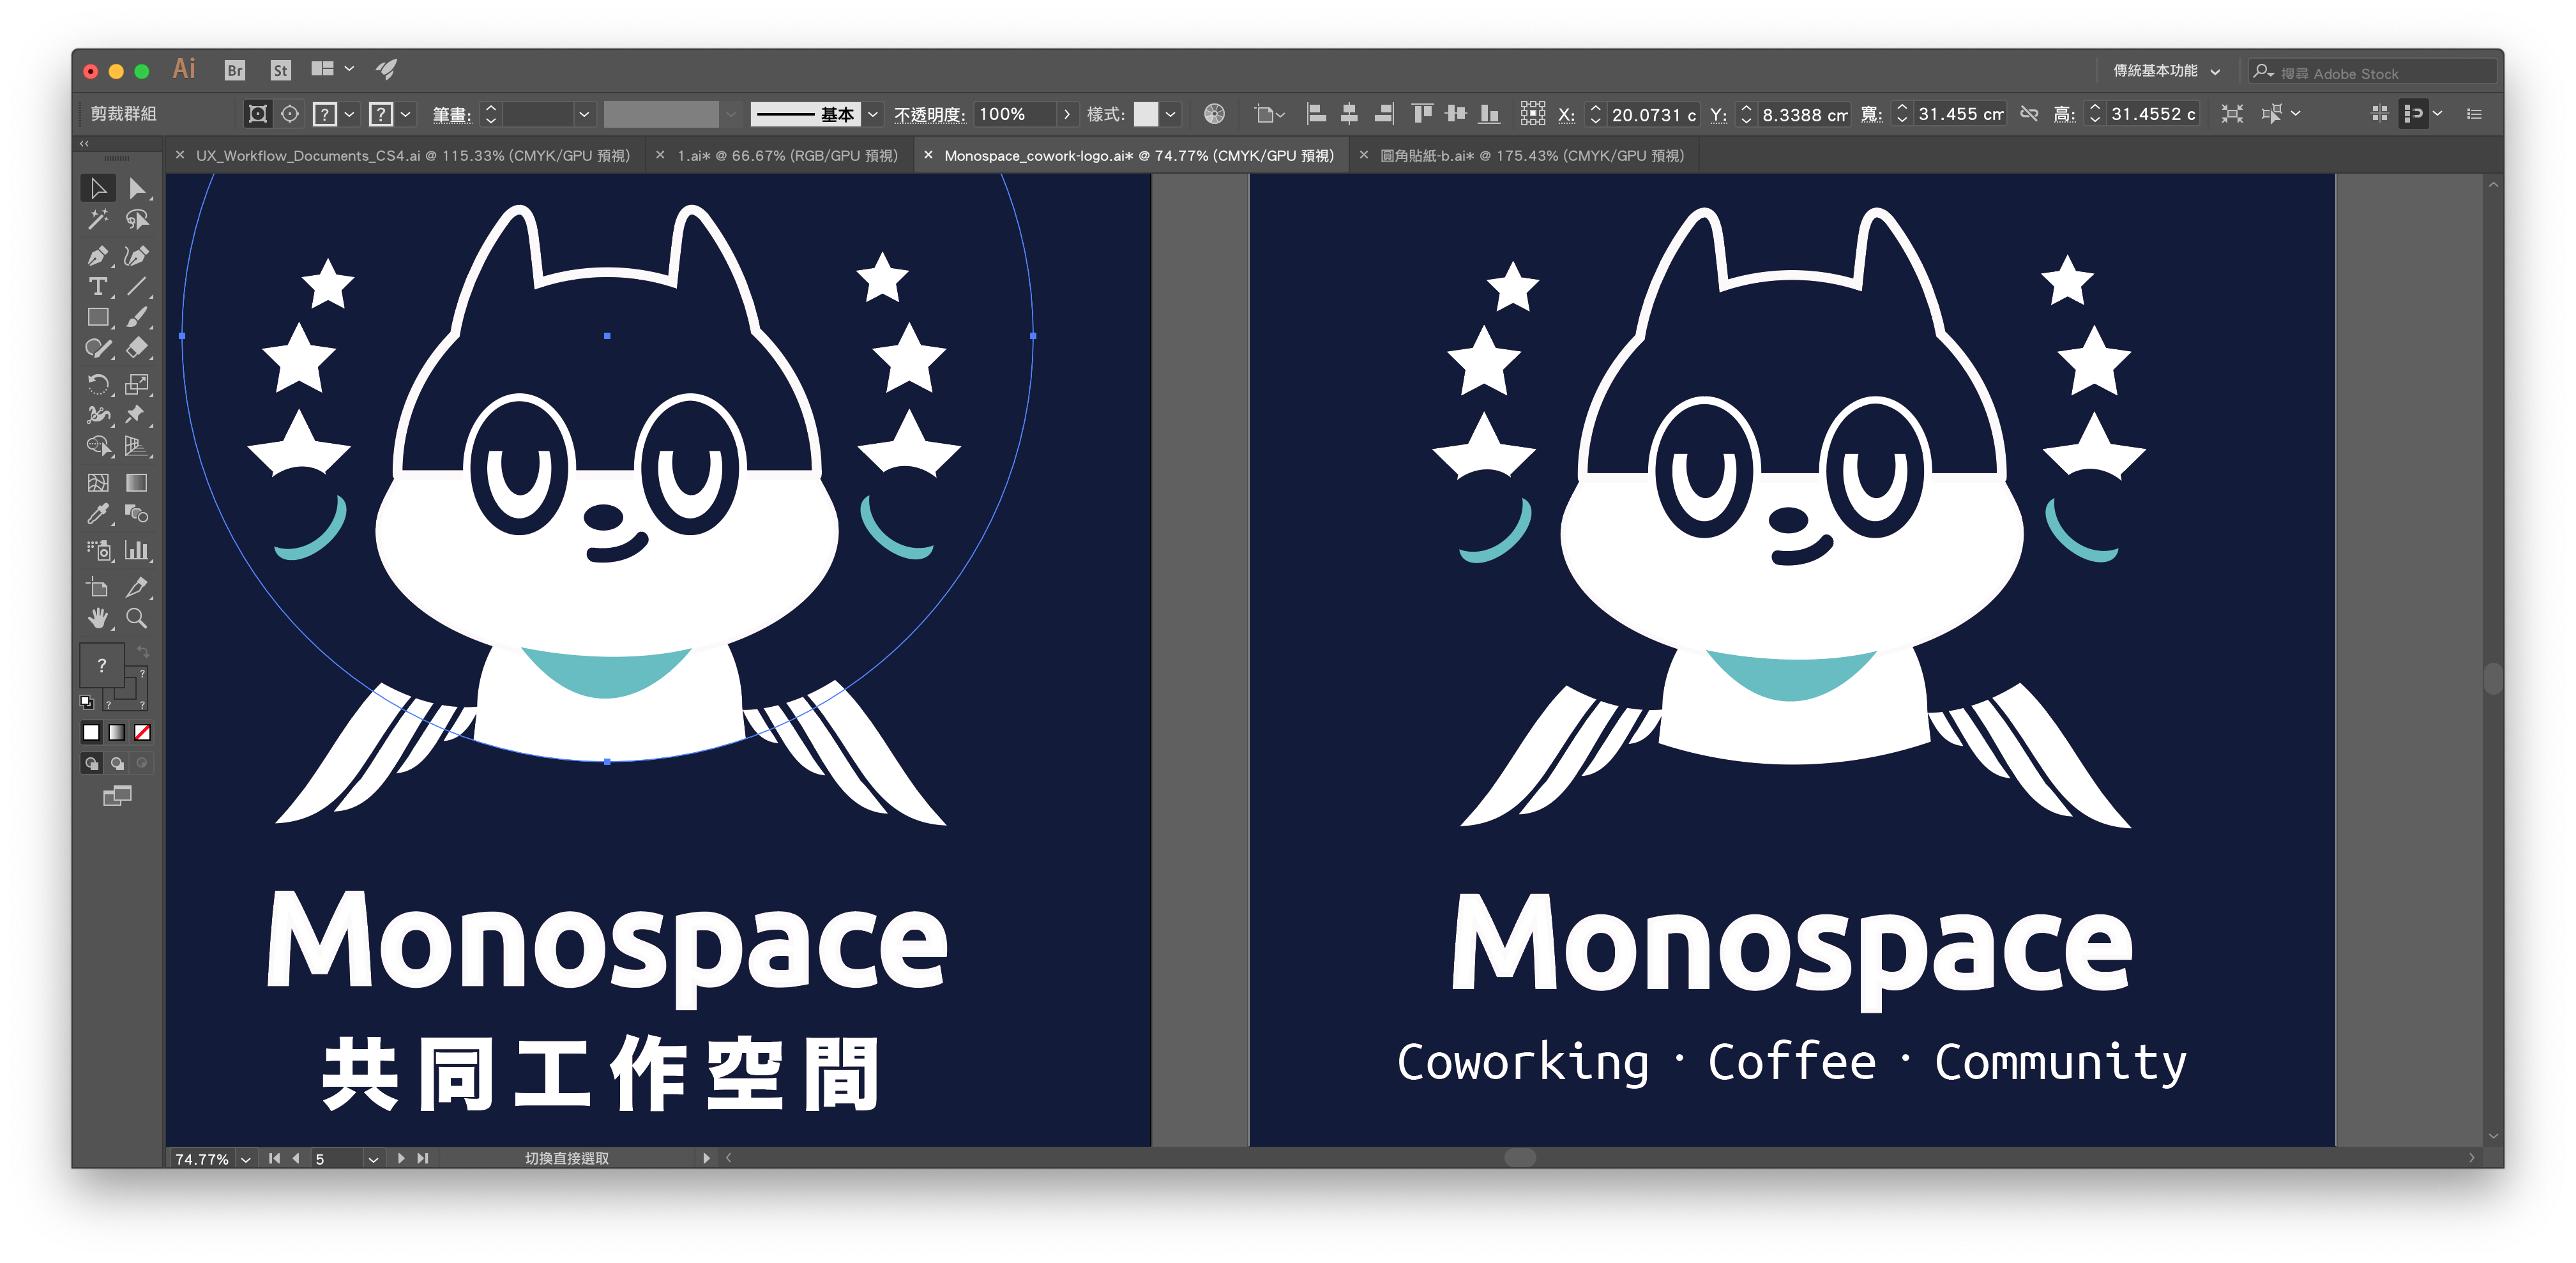
Task: Select the Curvature tool
Action: 137,256
